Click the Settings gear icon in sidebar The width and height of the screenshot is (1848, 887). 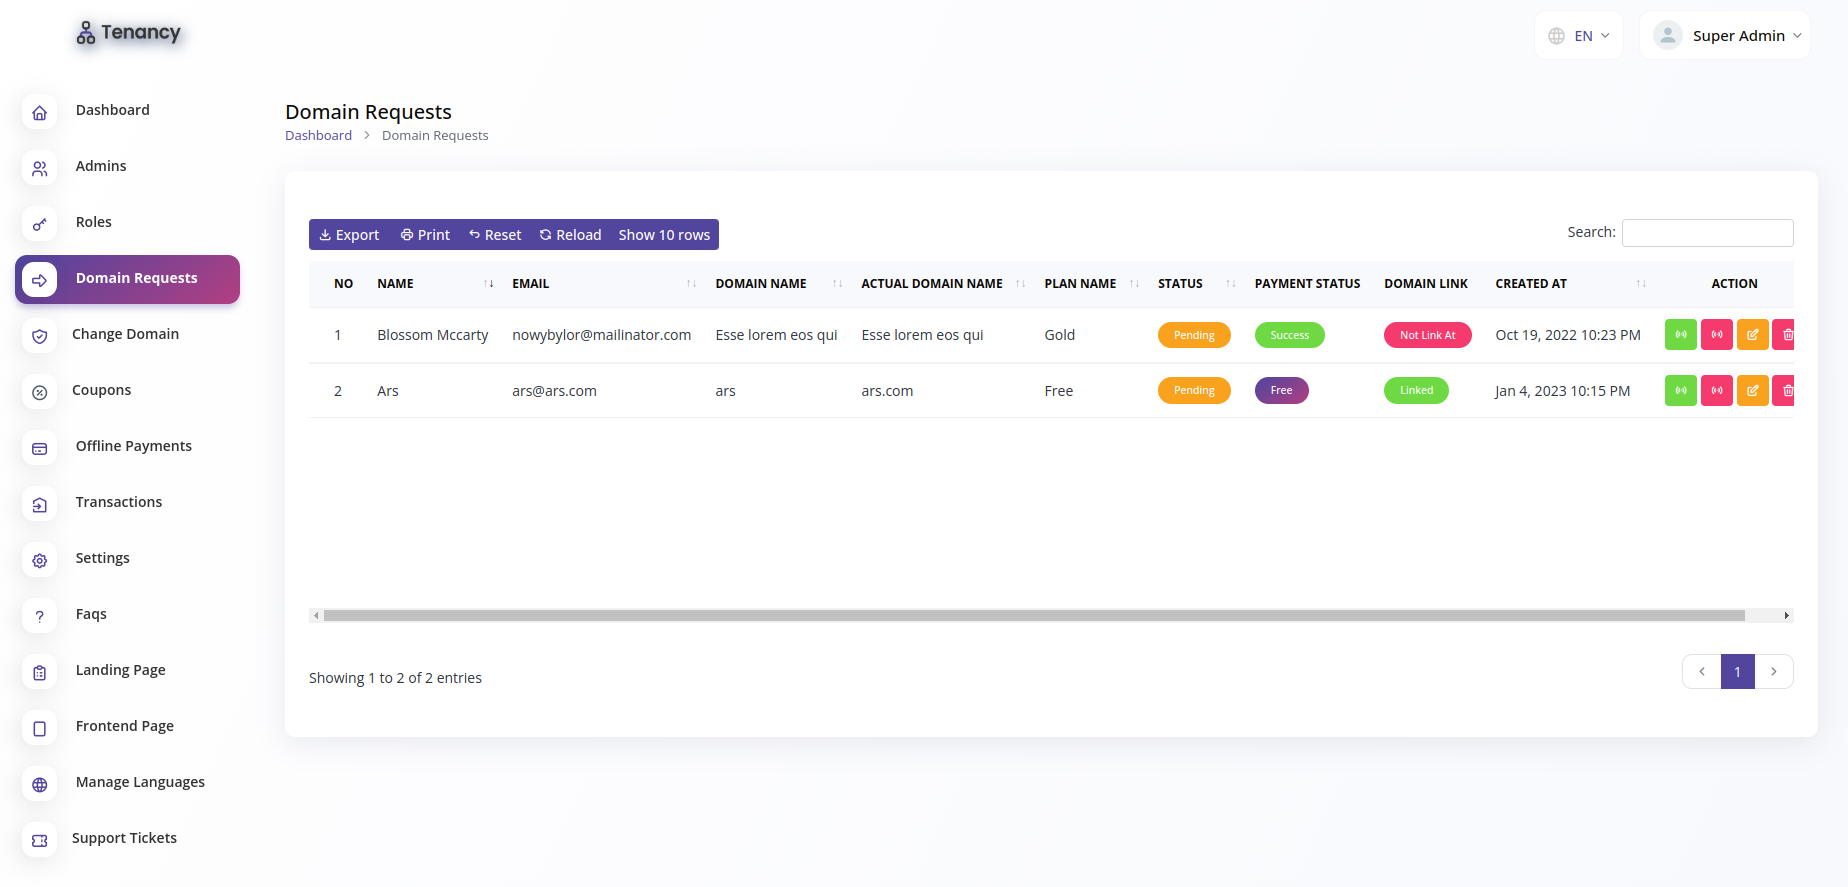[x=39, y=561]
